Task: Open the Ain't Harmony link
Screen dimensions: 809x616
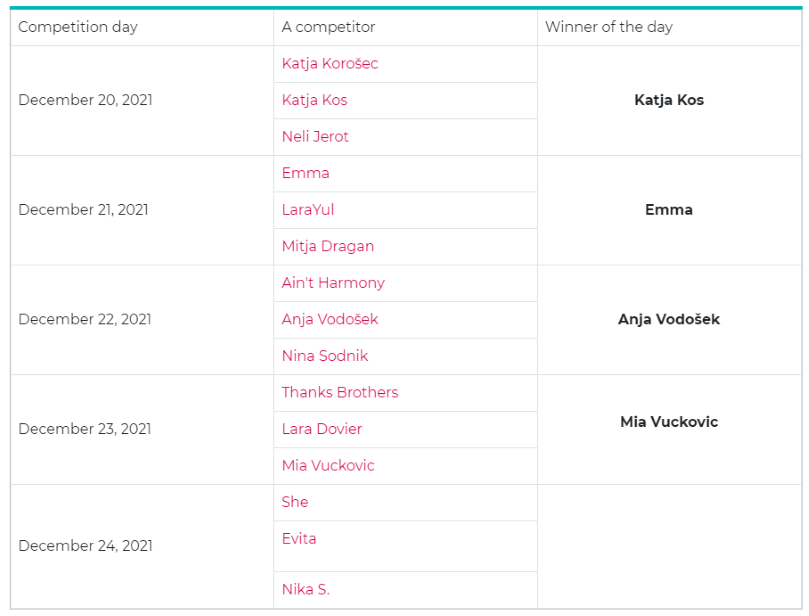Action: point(333,283)
